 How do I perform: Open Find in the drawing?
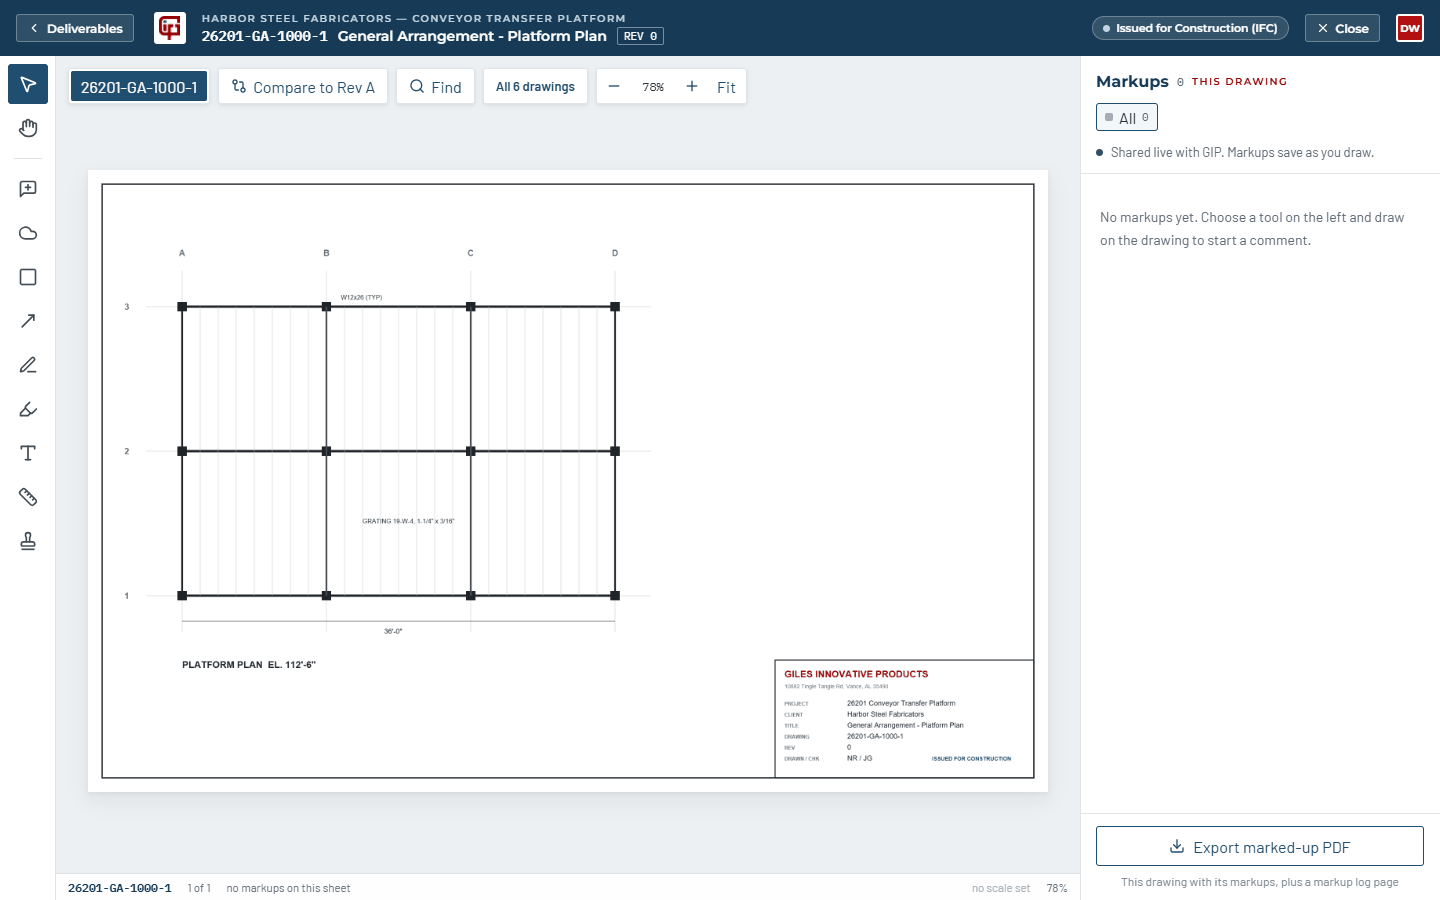tap(435, 87)
